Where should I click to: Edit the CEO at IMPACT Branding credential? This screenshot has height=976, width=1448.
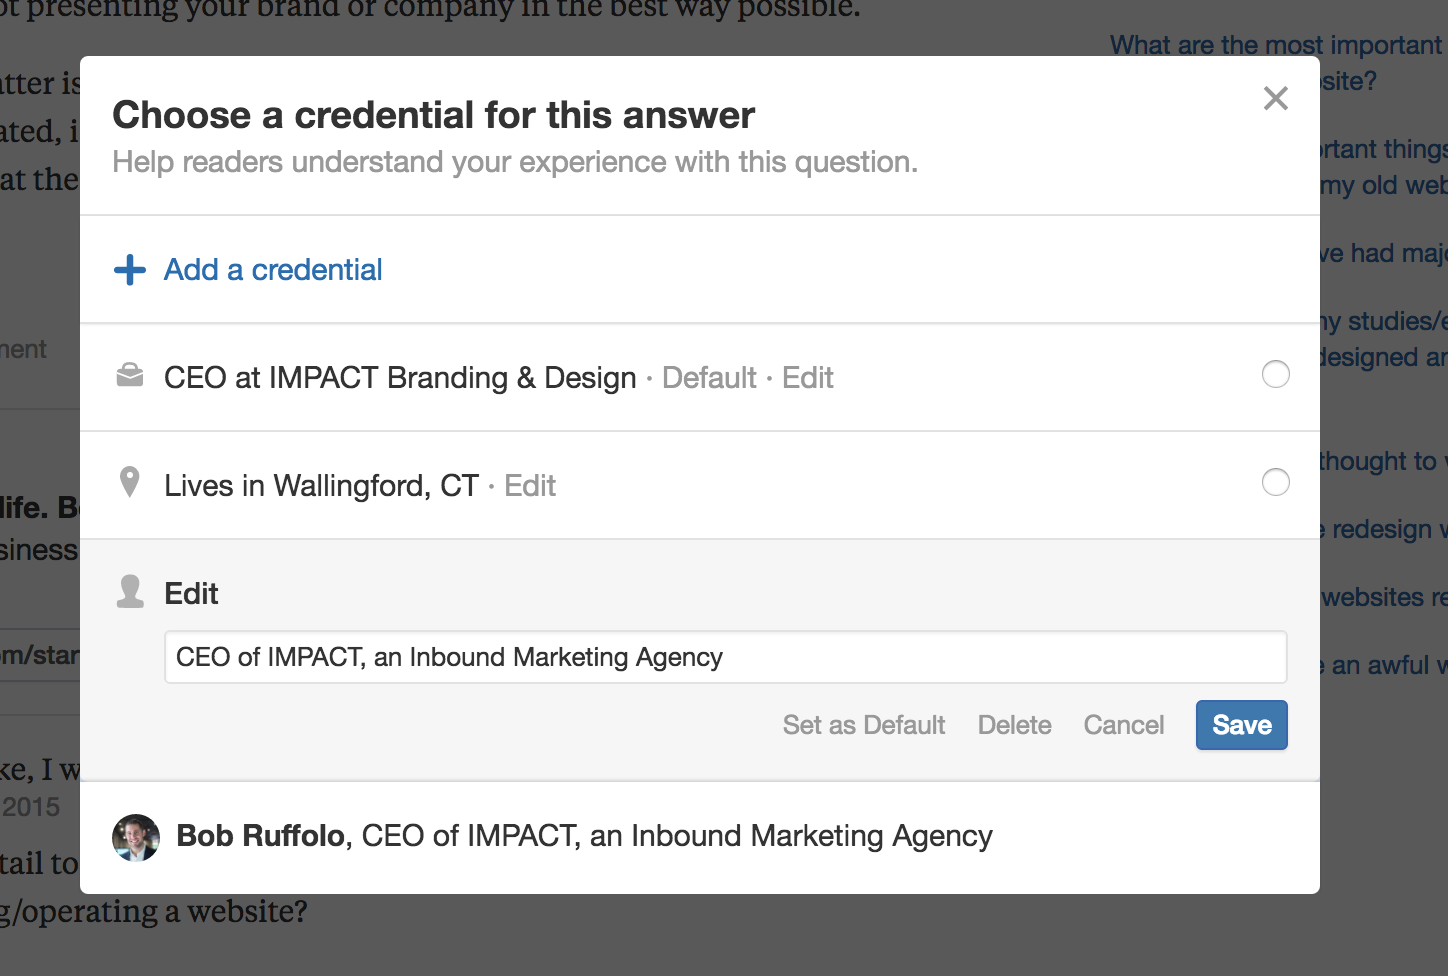point(808,378)
